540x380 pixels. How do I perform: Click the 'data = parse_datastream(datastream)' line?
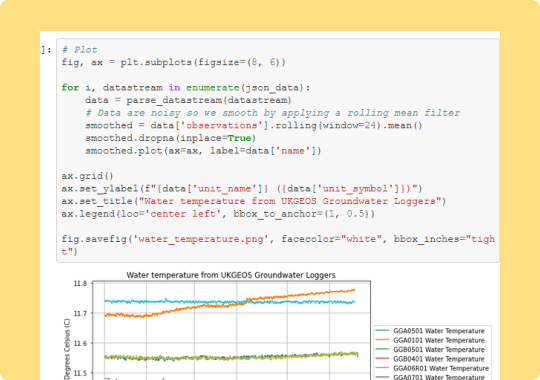(x=188, y=100)
